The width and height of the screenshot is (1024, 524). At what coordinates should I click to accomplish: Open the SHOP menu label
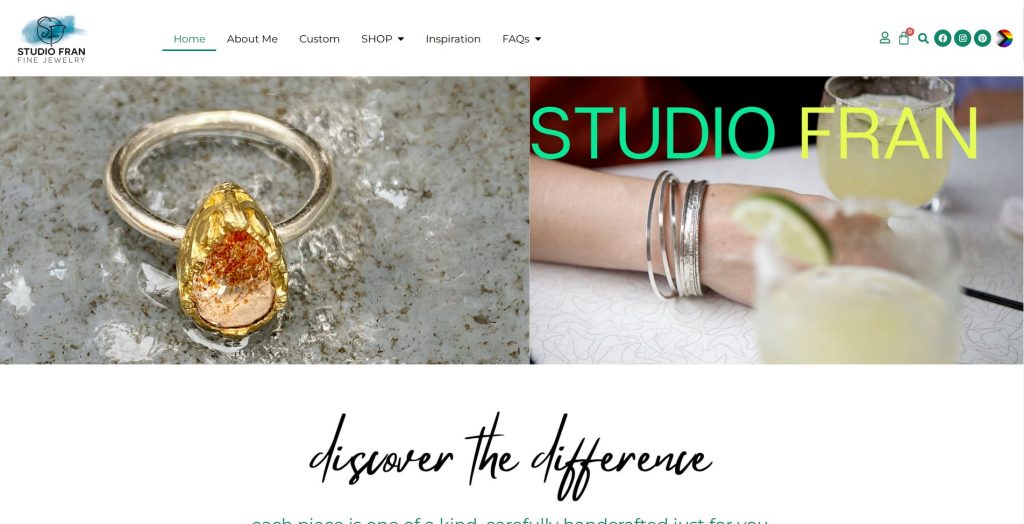pyautogui.click(x=377, y=39)
